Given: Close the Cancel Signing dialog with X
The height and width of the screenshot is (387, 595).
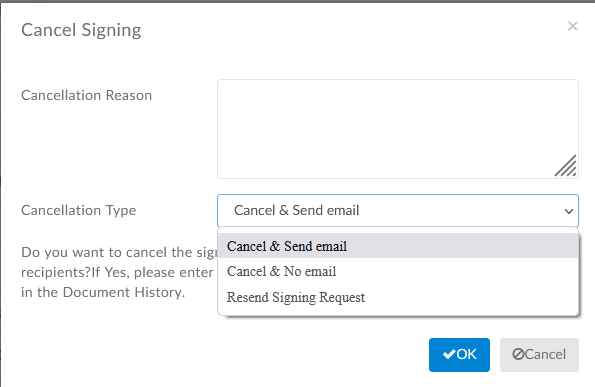Looking at the screenshot, I should (x=573, y=26).
